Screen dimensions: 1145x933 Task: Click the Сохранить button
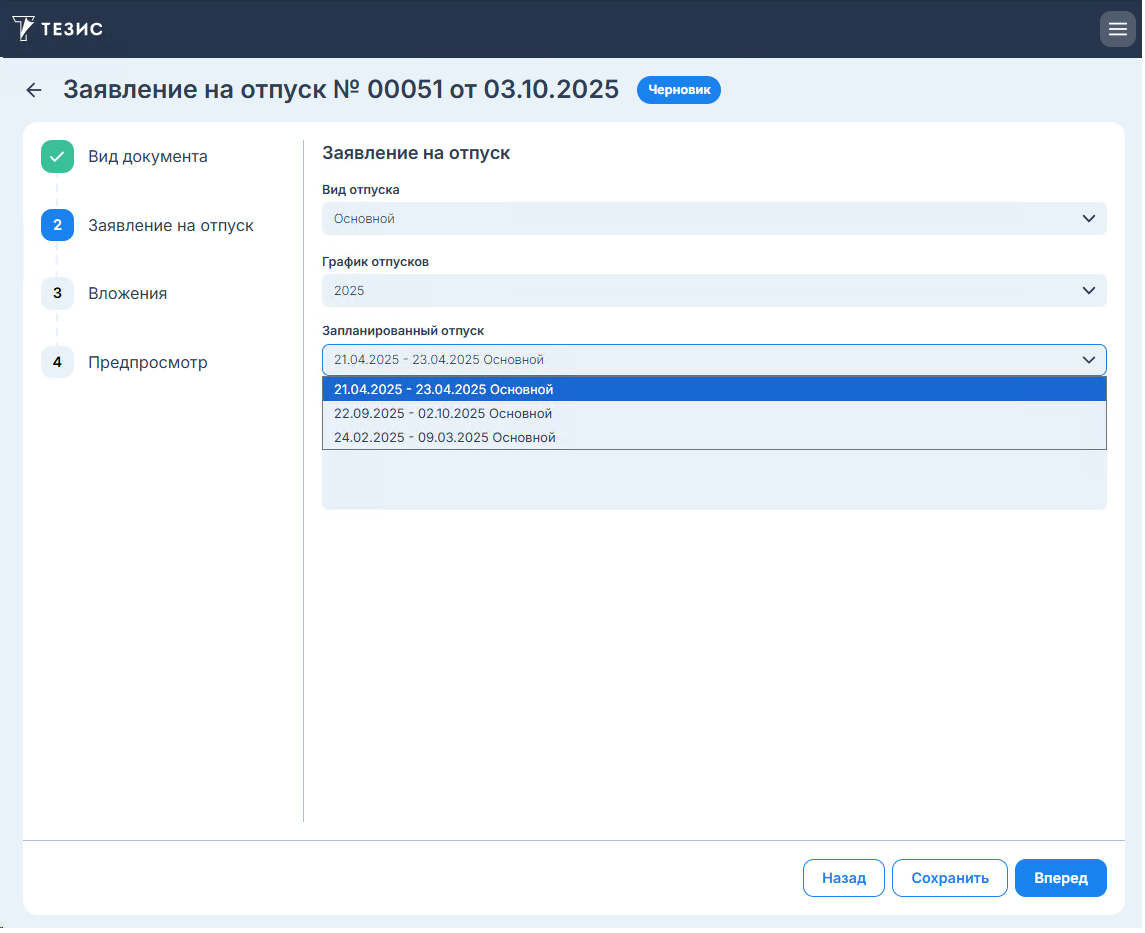949,878
